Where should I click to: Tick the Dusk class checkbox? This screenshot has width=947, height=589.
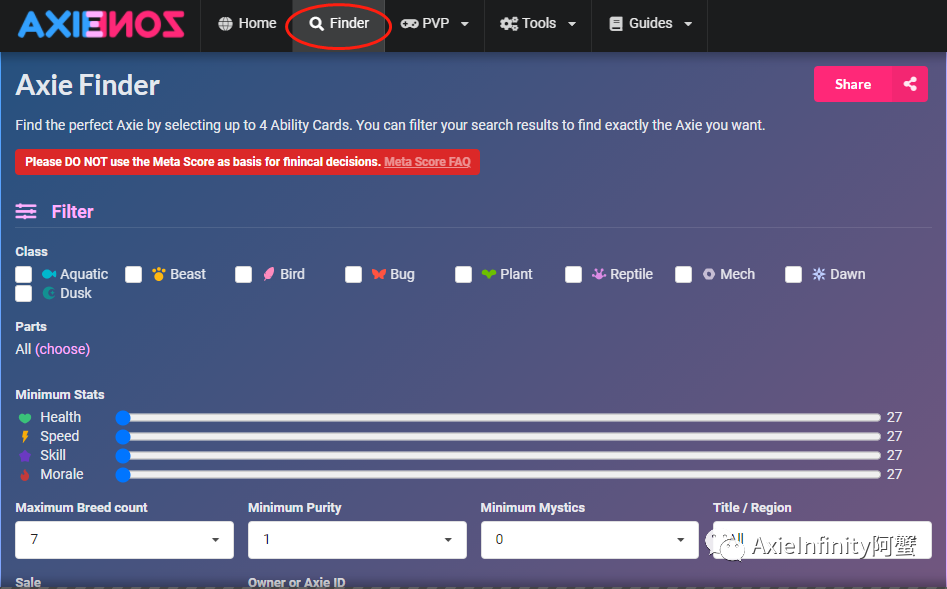24,293
